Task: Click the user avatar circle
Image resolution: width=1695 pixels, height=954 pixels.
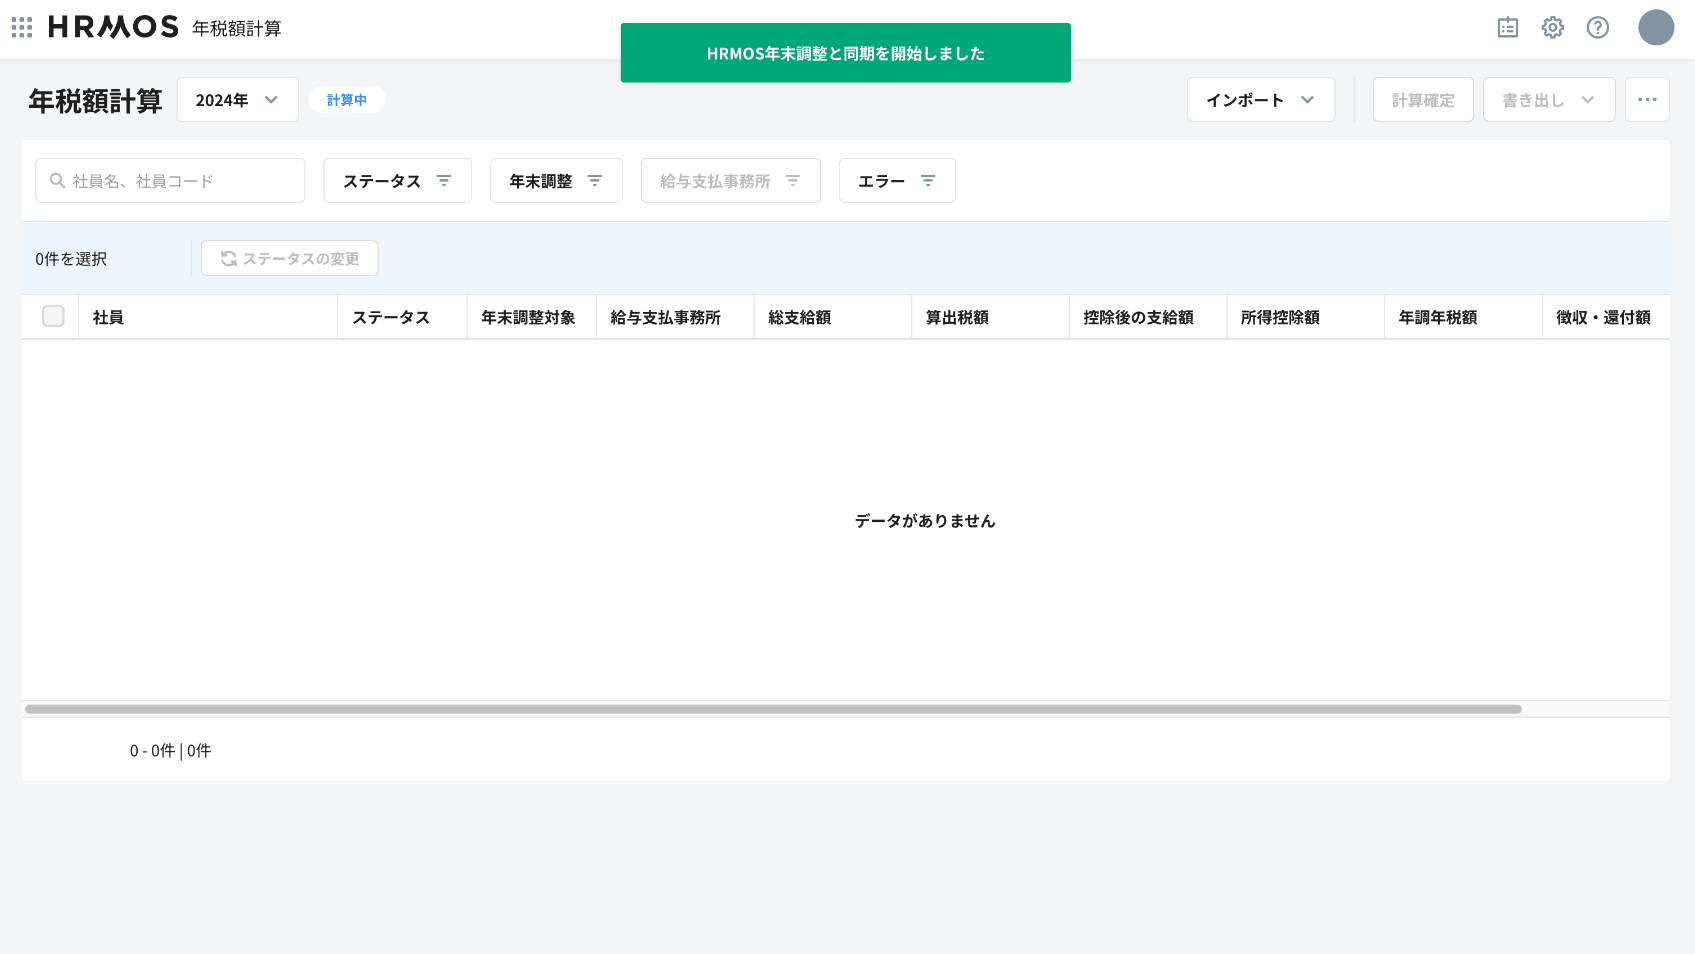Action: 1655,28
